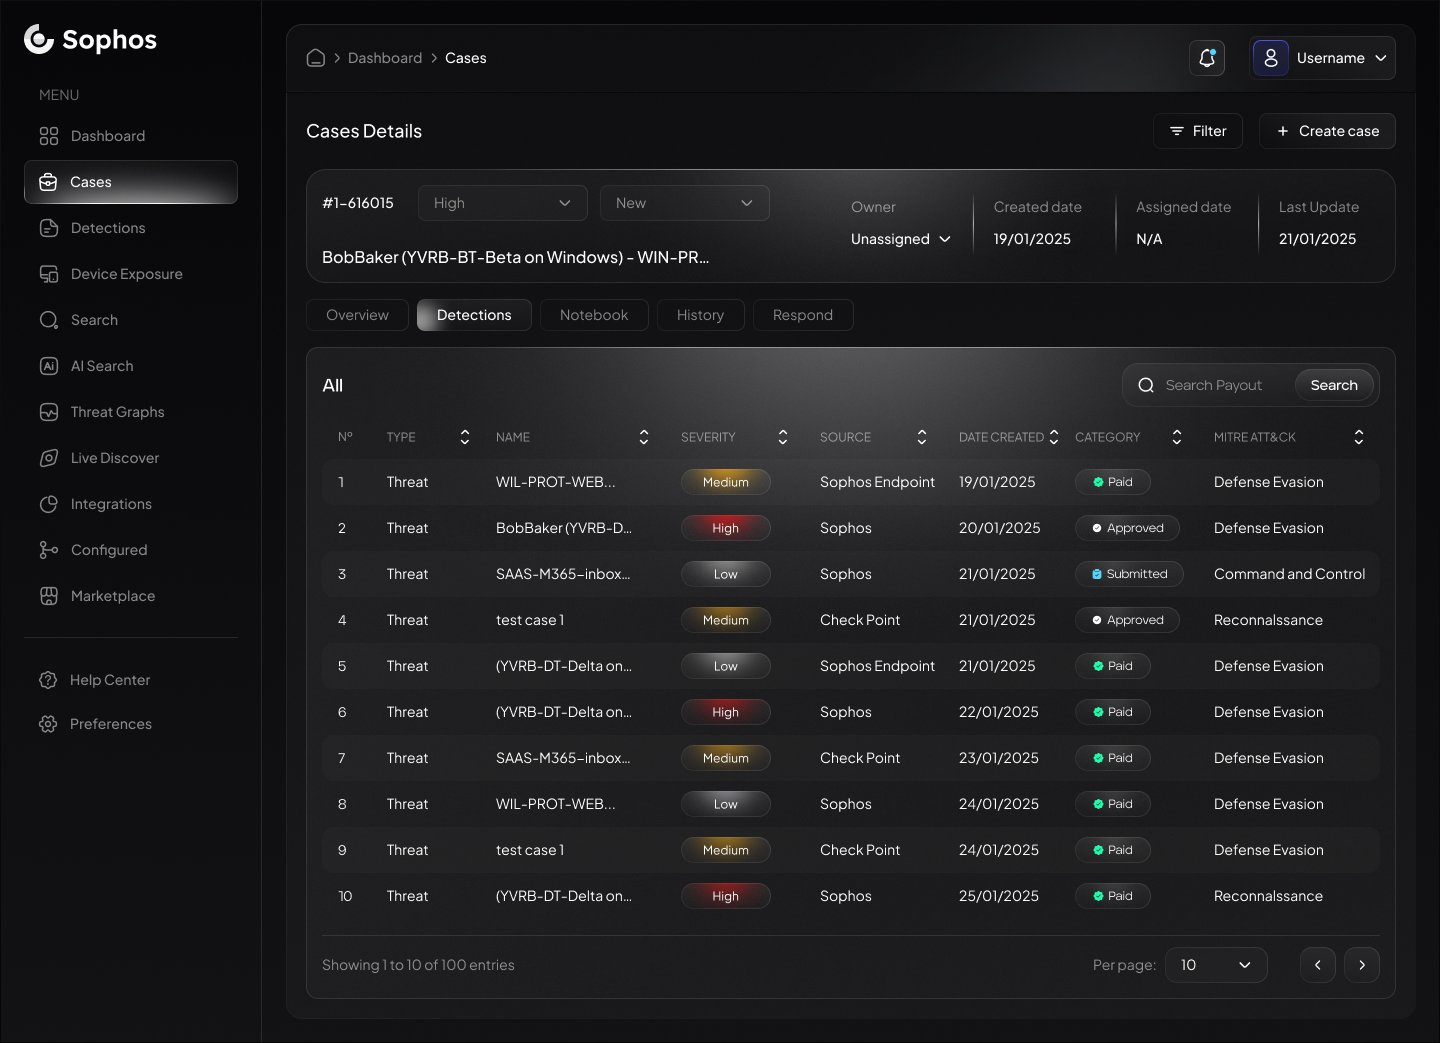1440x1043 pixels.
Task: Open the Marketplace section
Action: coord(111,595)
